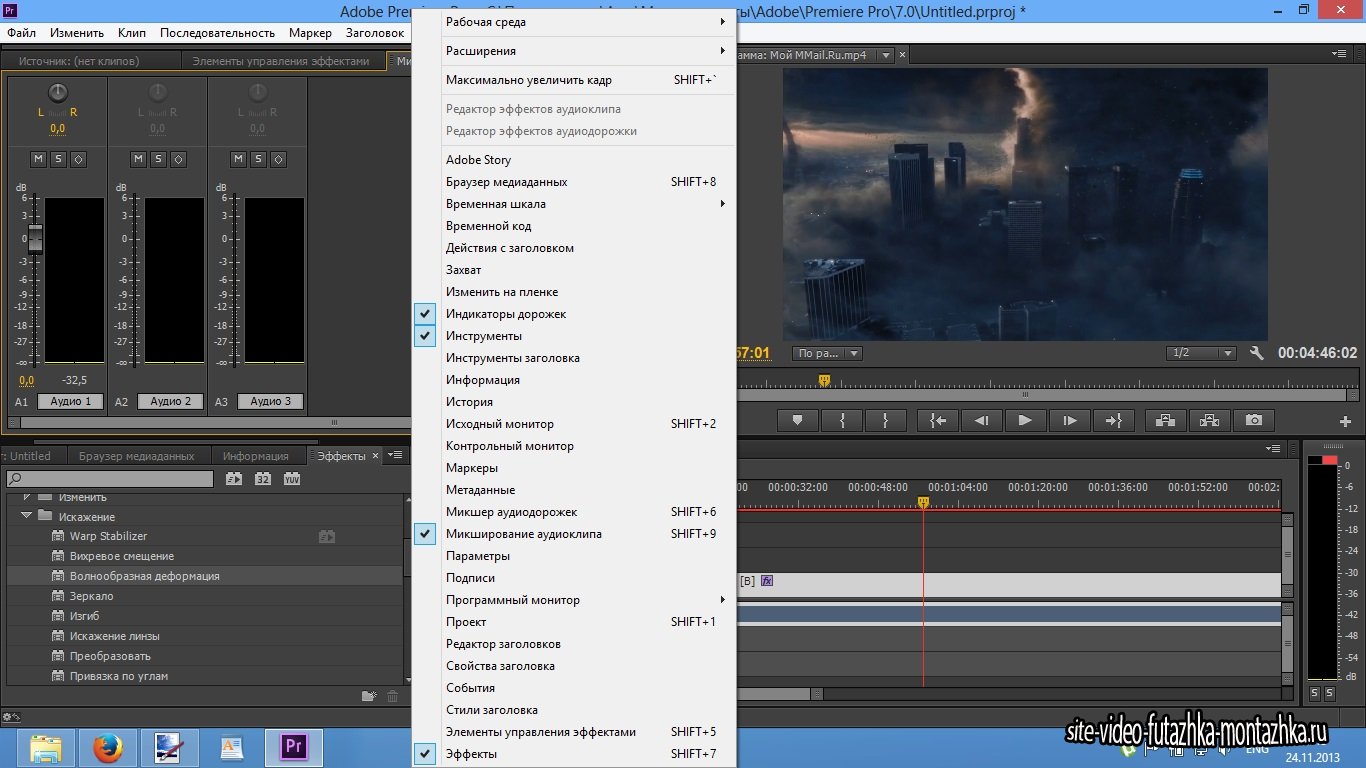1366x768 pixels.
Task: Uncheck Индикаторы дорожек in the menu
Action: point(574,314)
